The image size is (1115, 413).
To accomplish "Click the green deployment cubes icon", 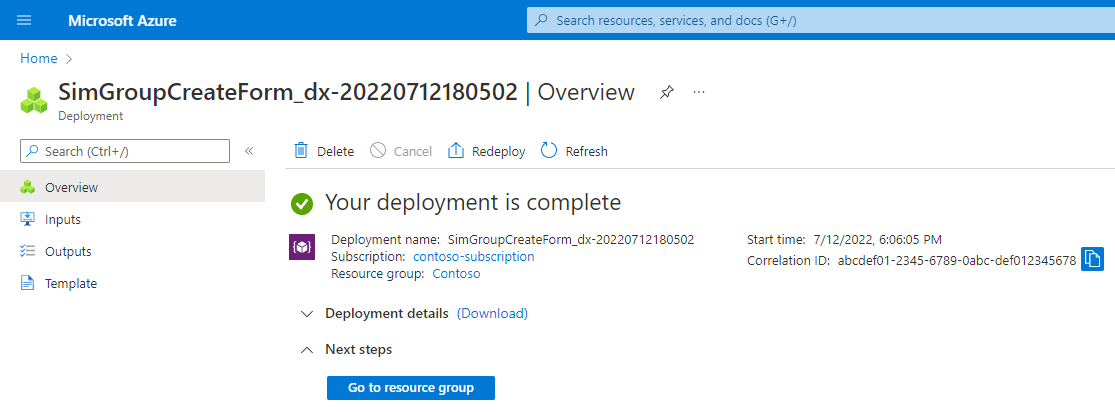I will [34, 100].
